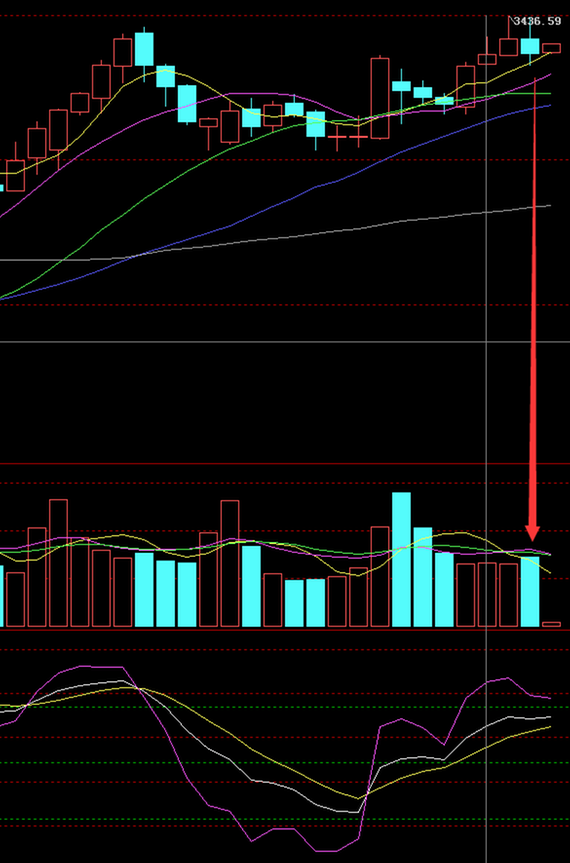Select the cyan candlestick right after the tall red candle
Viewport: 570px width, 863px height.
pos(401,86)
